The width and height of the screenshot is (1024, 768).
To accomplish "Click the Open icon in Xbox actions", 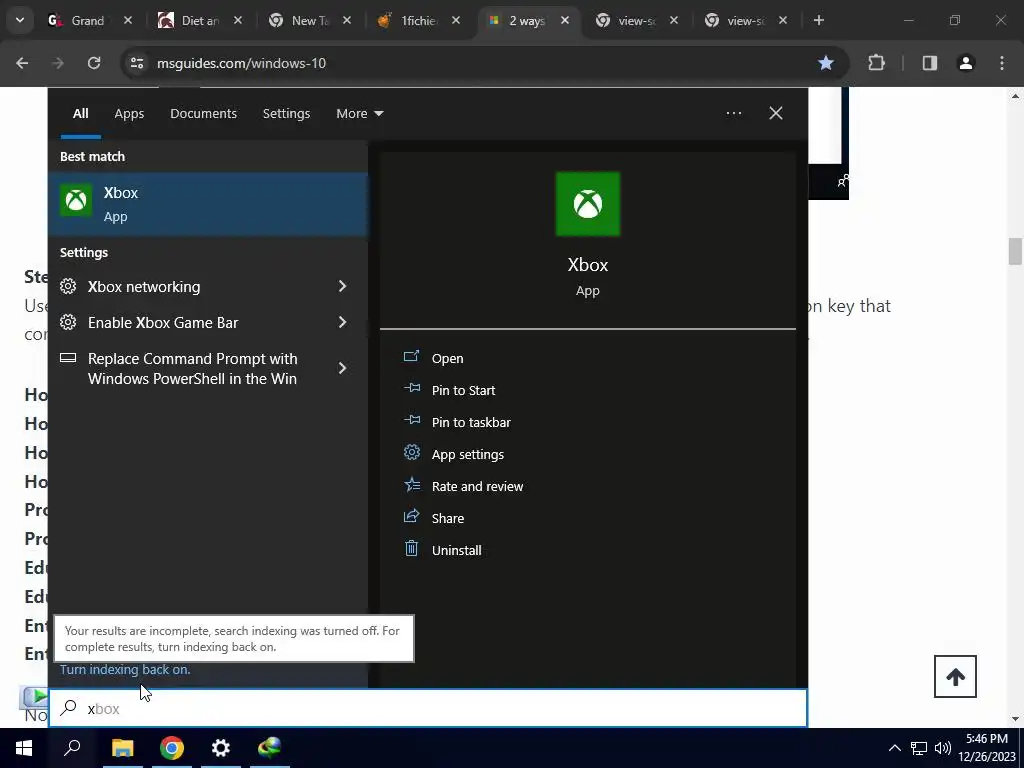I will (x=411, y=357).
